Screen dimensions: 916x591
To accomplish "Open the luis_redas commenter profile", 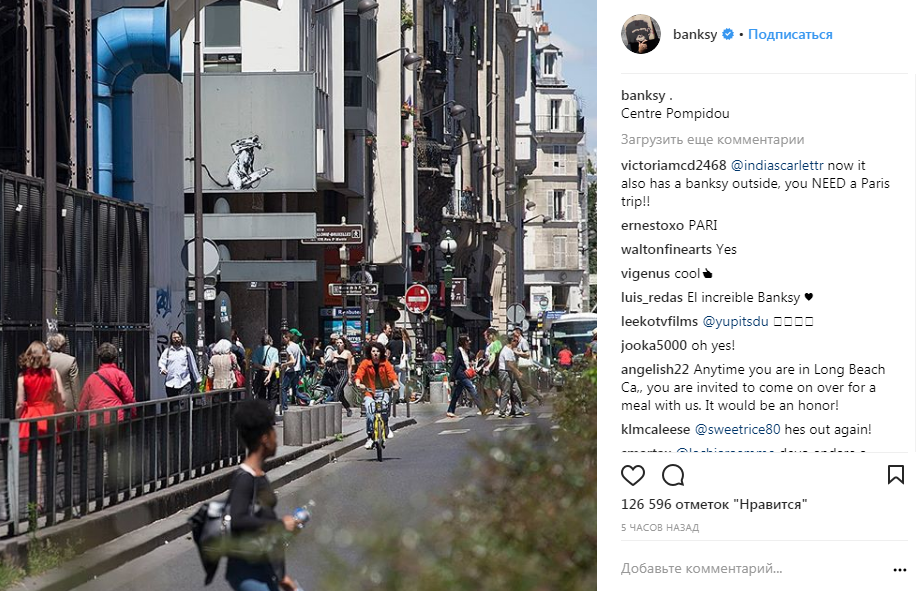I will point(651,297).
